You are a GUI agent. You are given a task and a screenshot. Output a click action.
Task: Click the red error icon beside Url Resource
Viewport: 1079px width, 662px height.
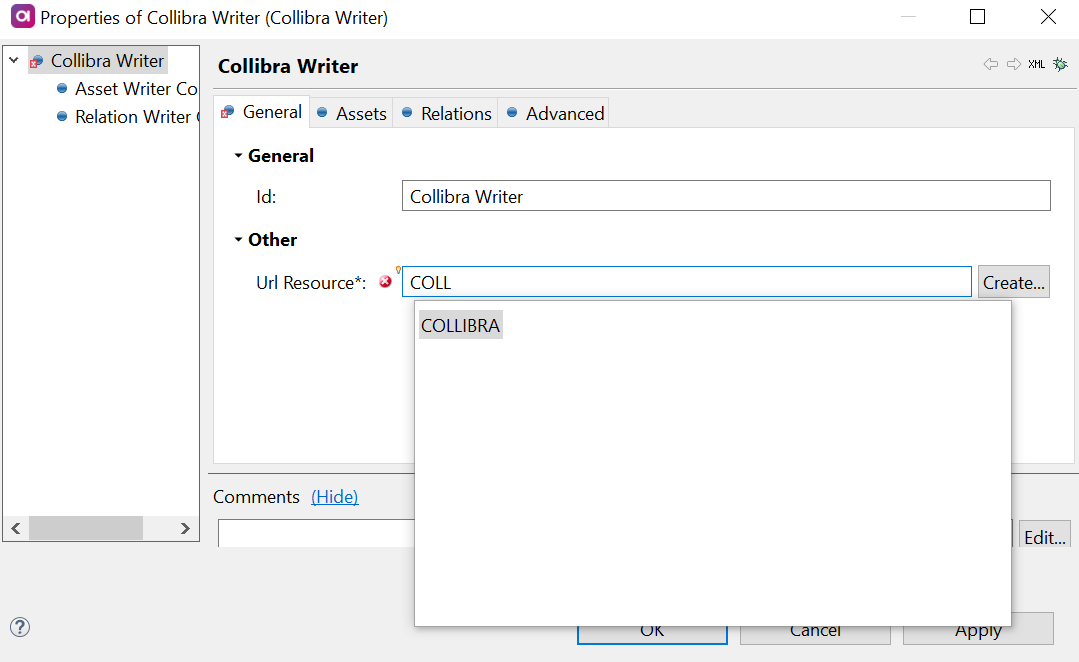tap(386, 282)
